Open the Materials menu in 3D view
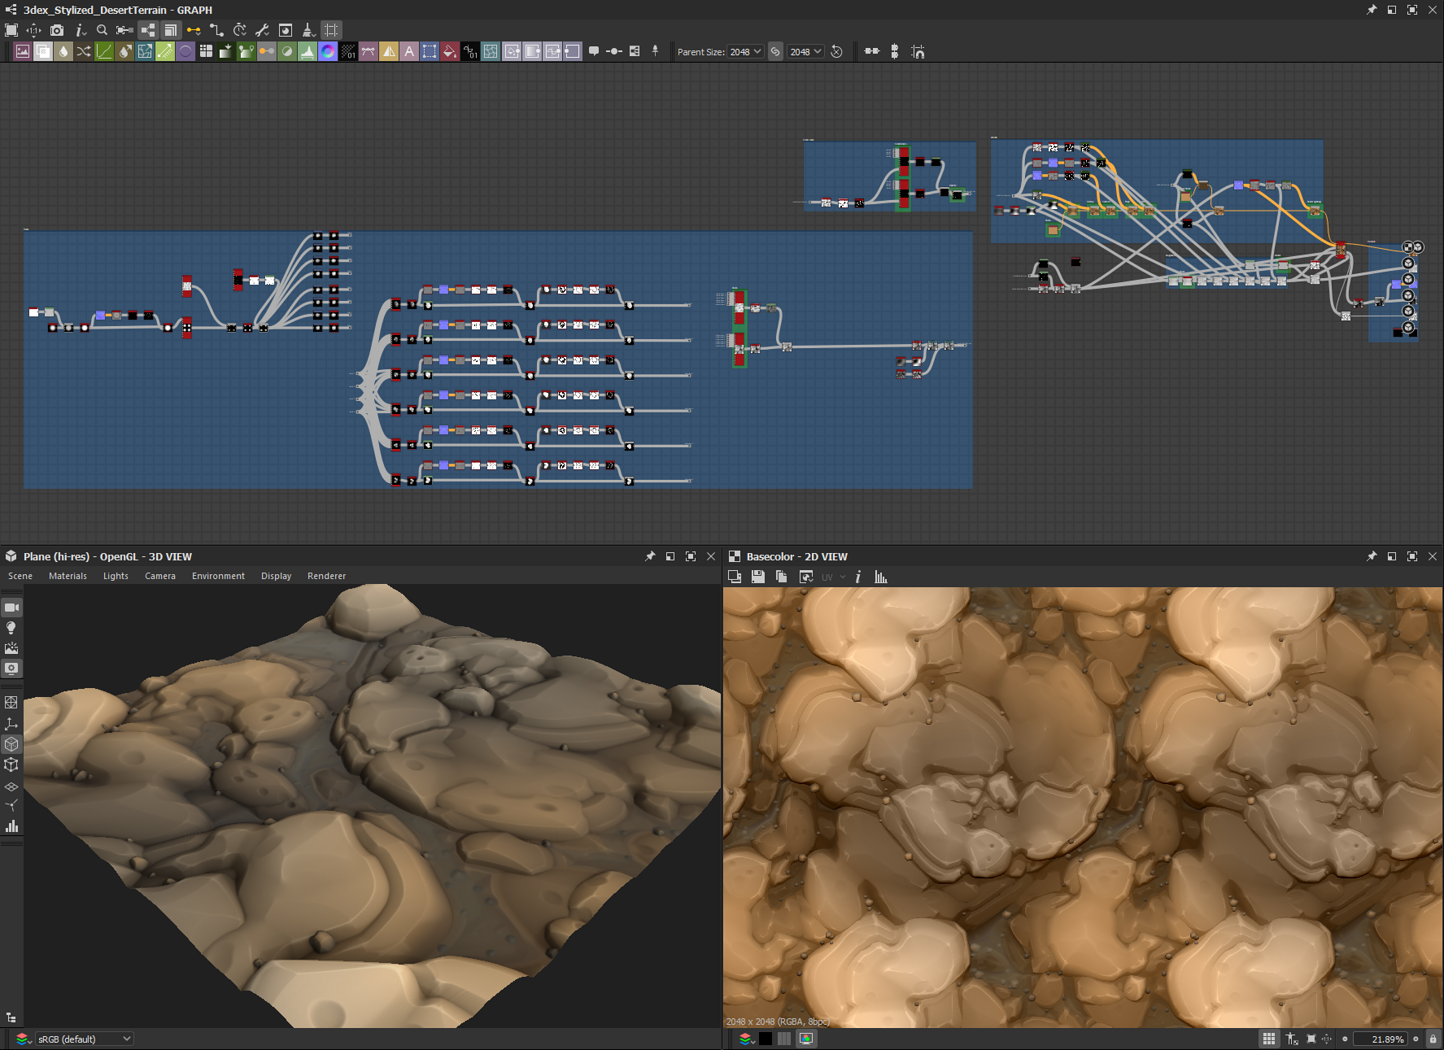Image resolution: width=1444 pixels, height=1050 pixels. click(67, 576)
